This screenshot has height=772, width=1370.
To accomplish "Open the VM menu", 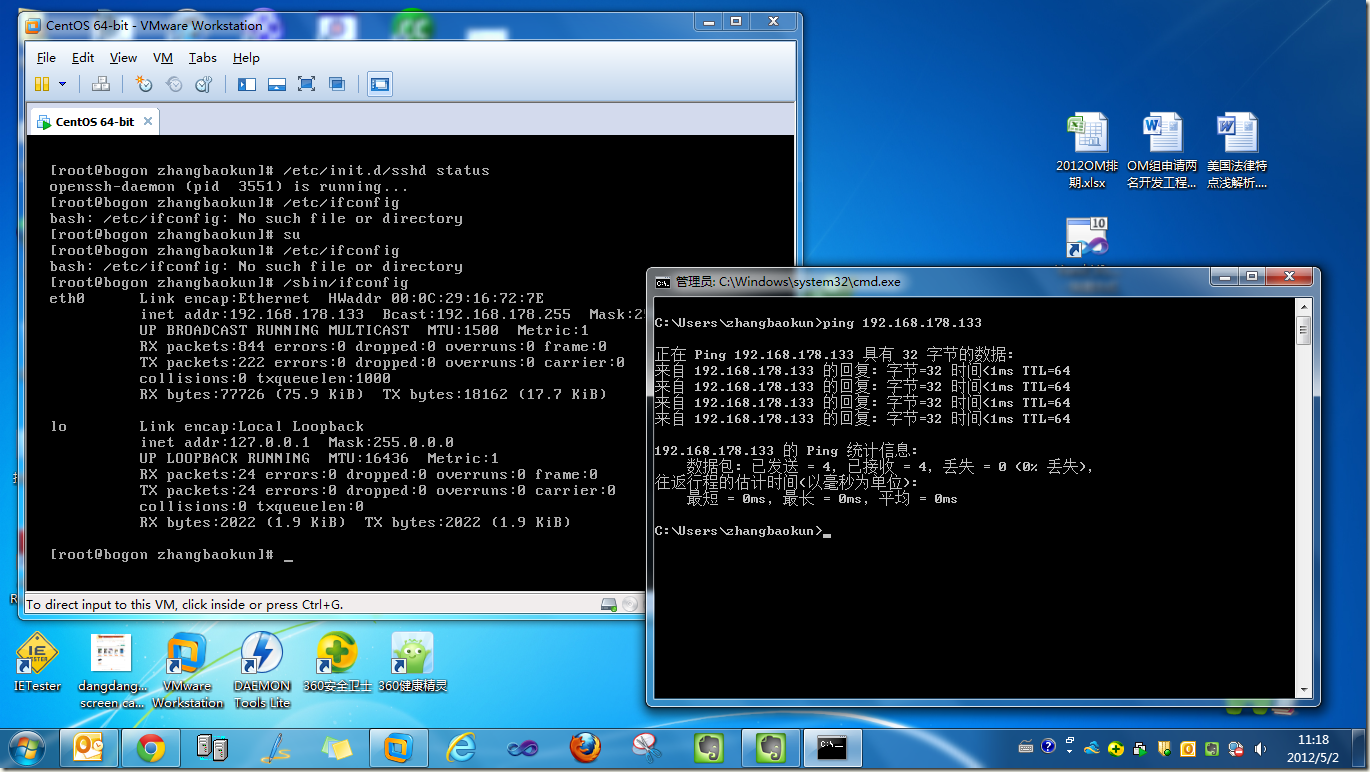I will (163, 58).
